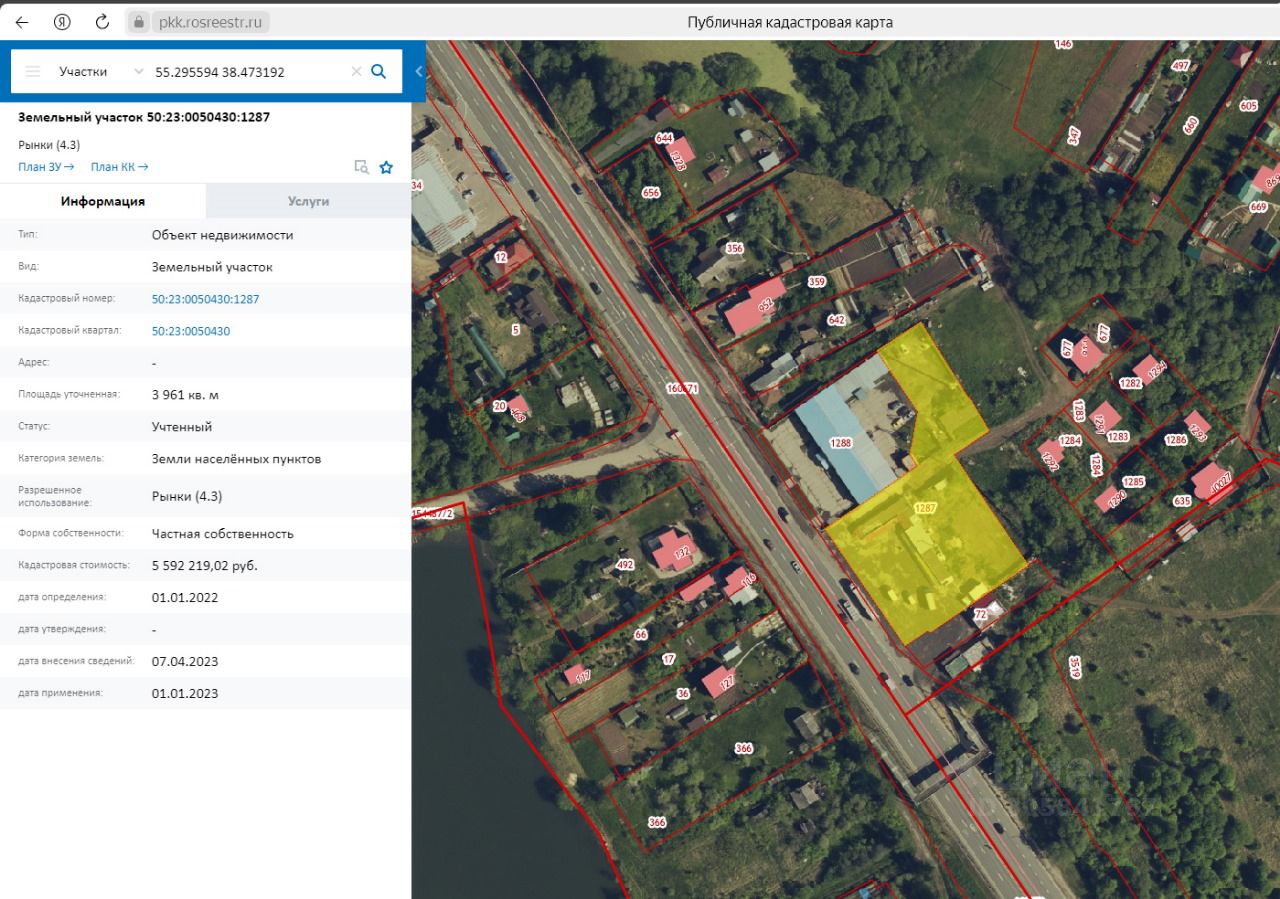Switch to the Услуги tab
The image size is (1280, 899).
308,201
